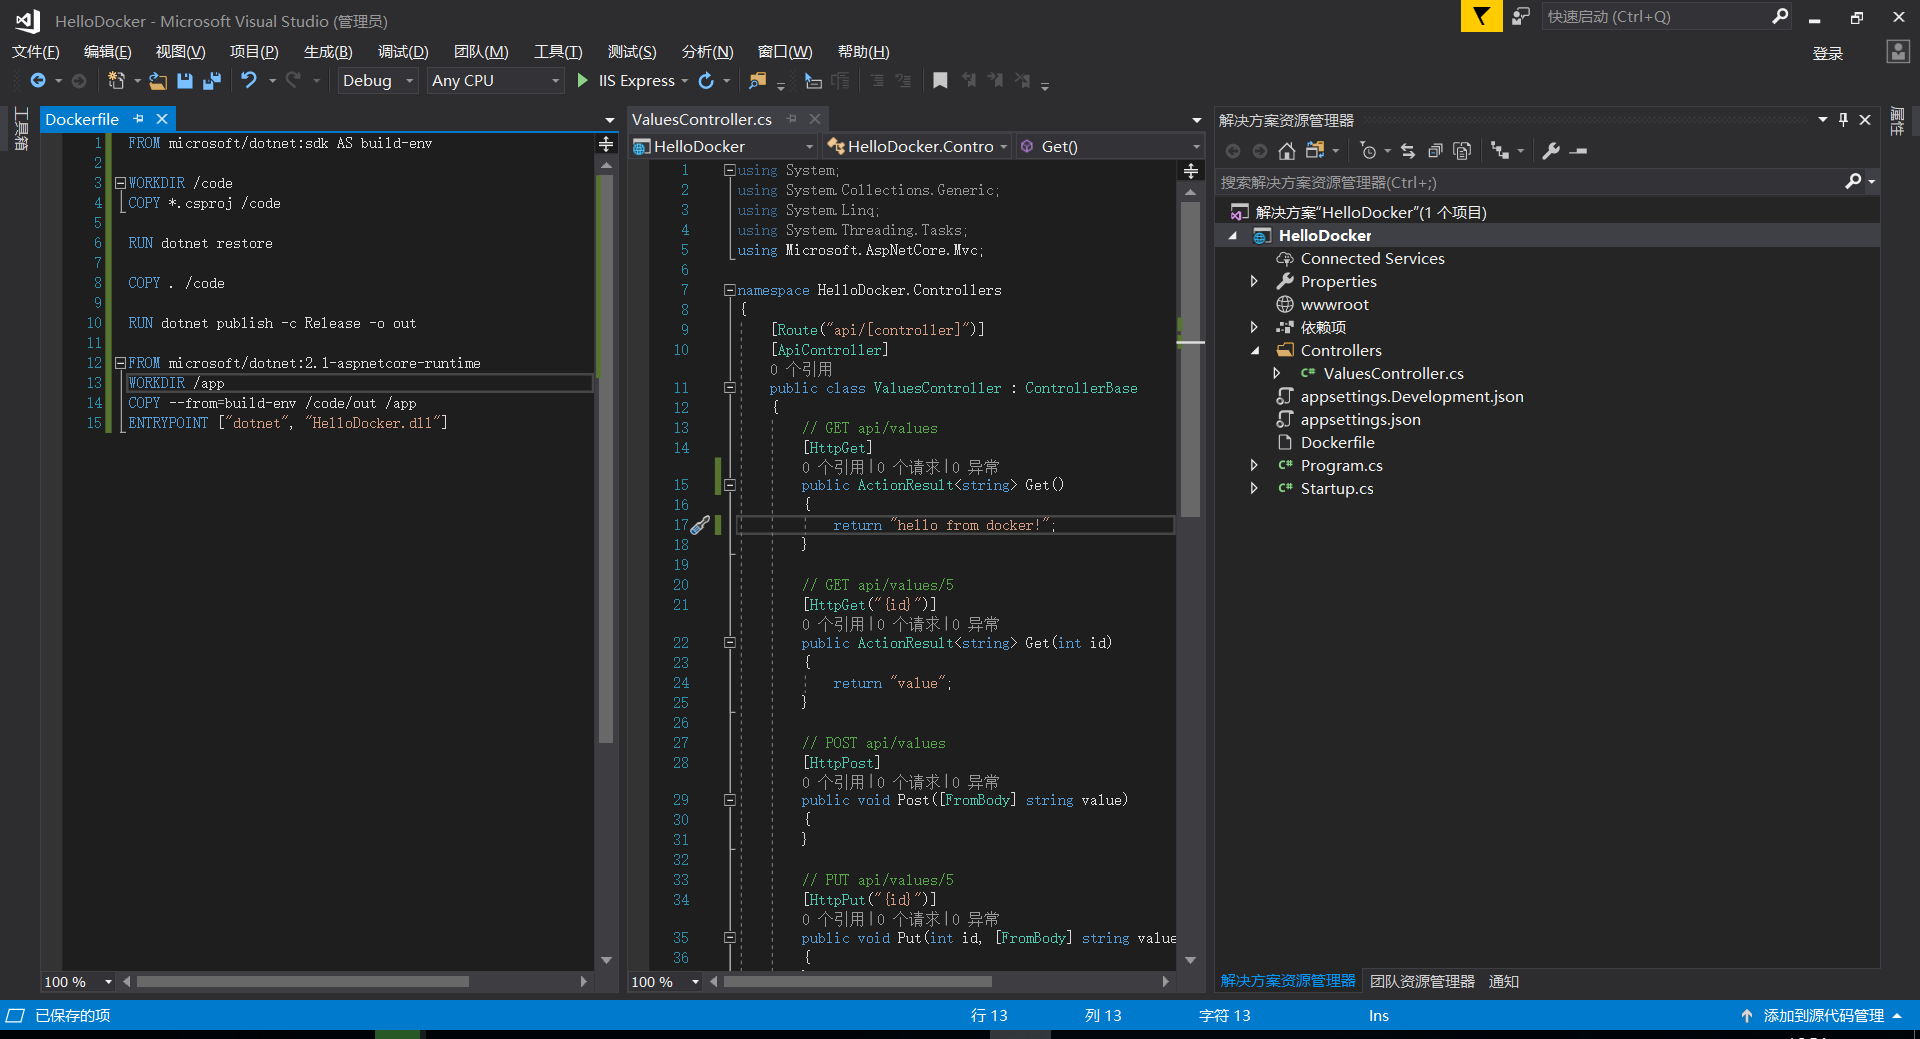Viewport: 1920px width, 1039px height.
Task: Collapse the ValuesController class outline on line 11
Action: 730,388
